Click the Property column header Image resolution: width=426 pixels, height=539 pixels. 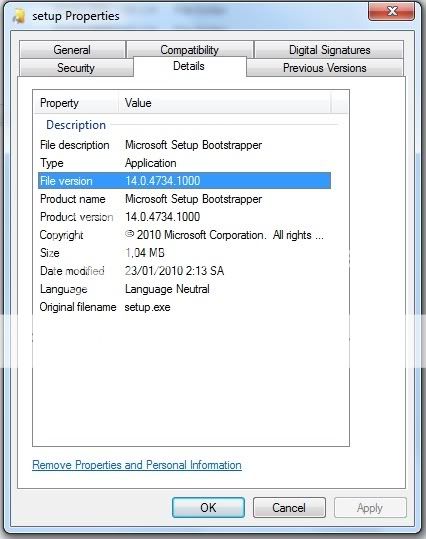click(x=76, y=103)
